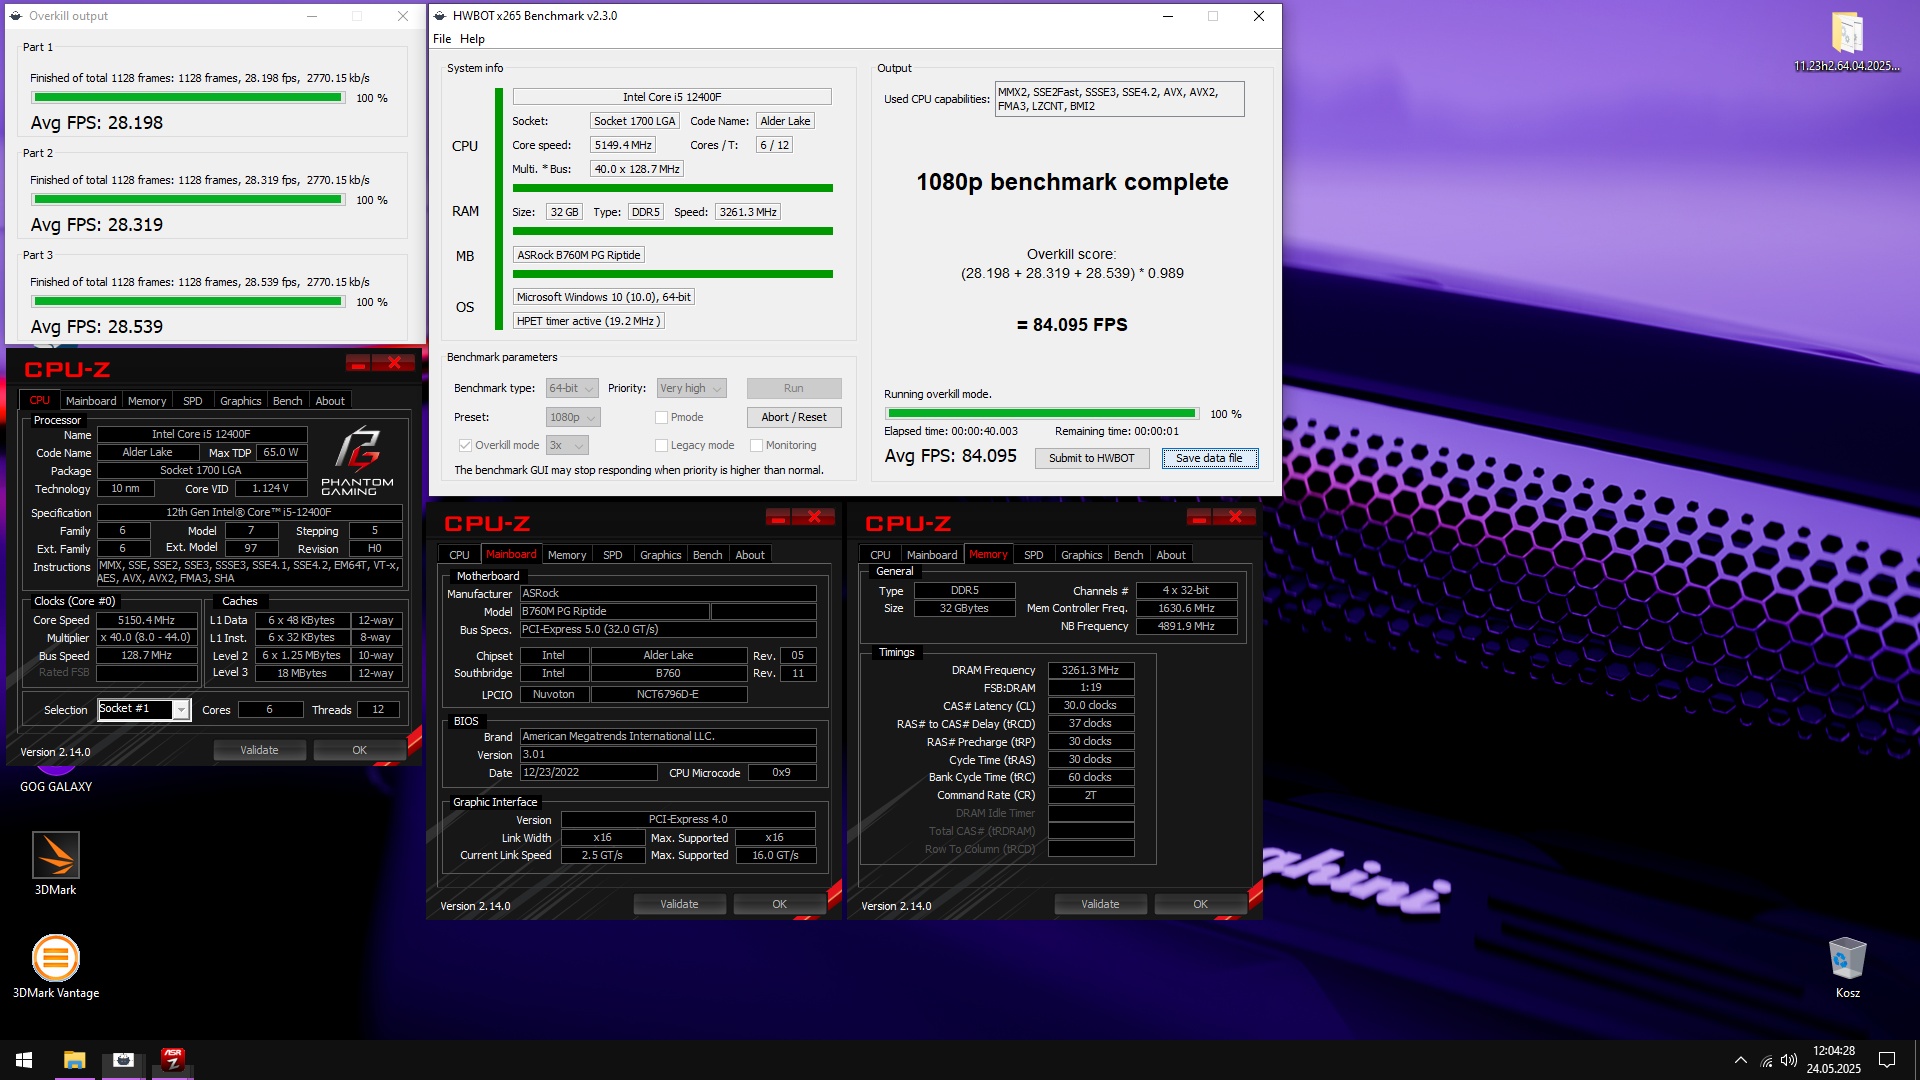Click the Run benchmark button
Screen dimensions: 1920x1080
tap(794, 388)
